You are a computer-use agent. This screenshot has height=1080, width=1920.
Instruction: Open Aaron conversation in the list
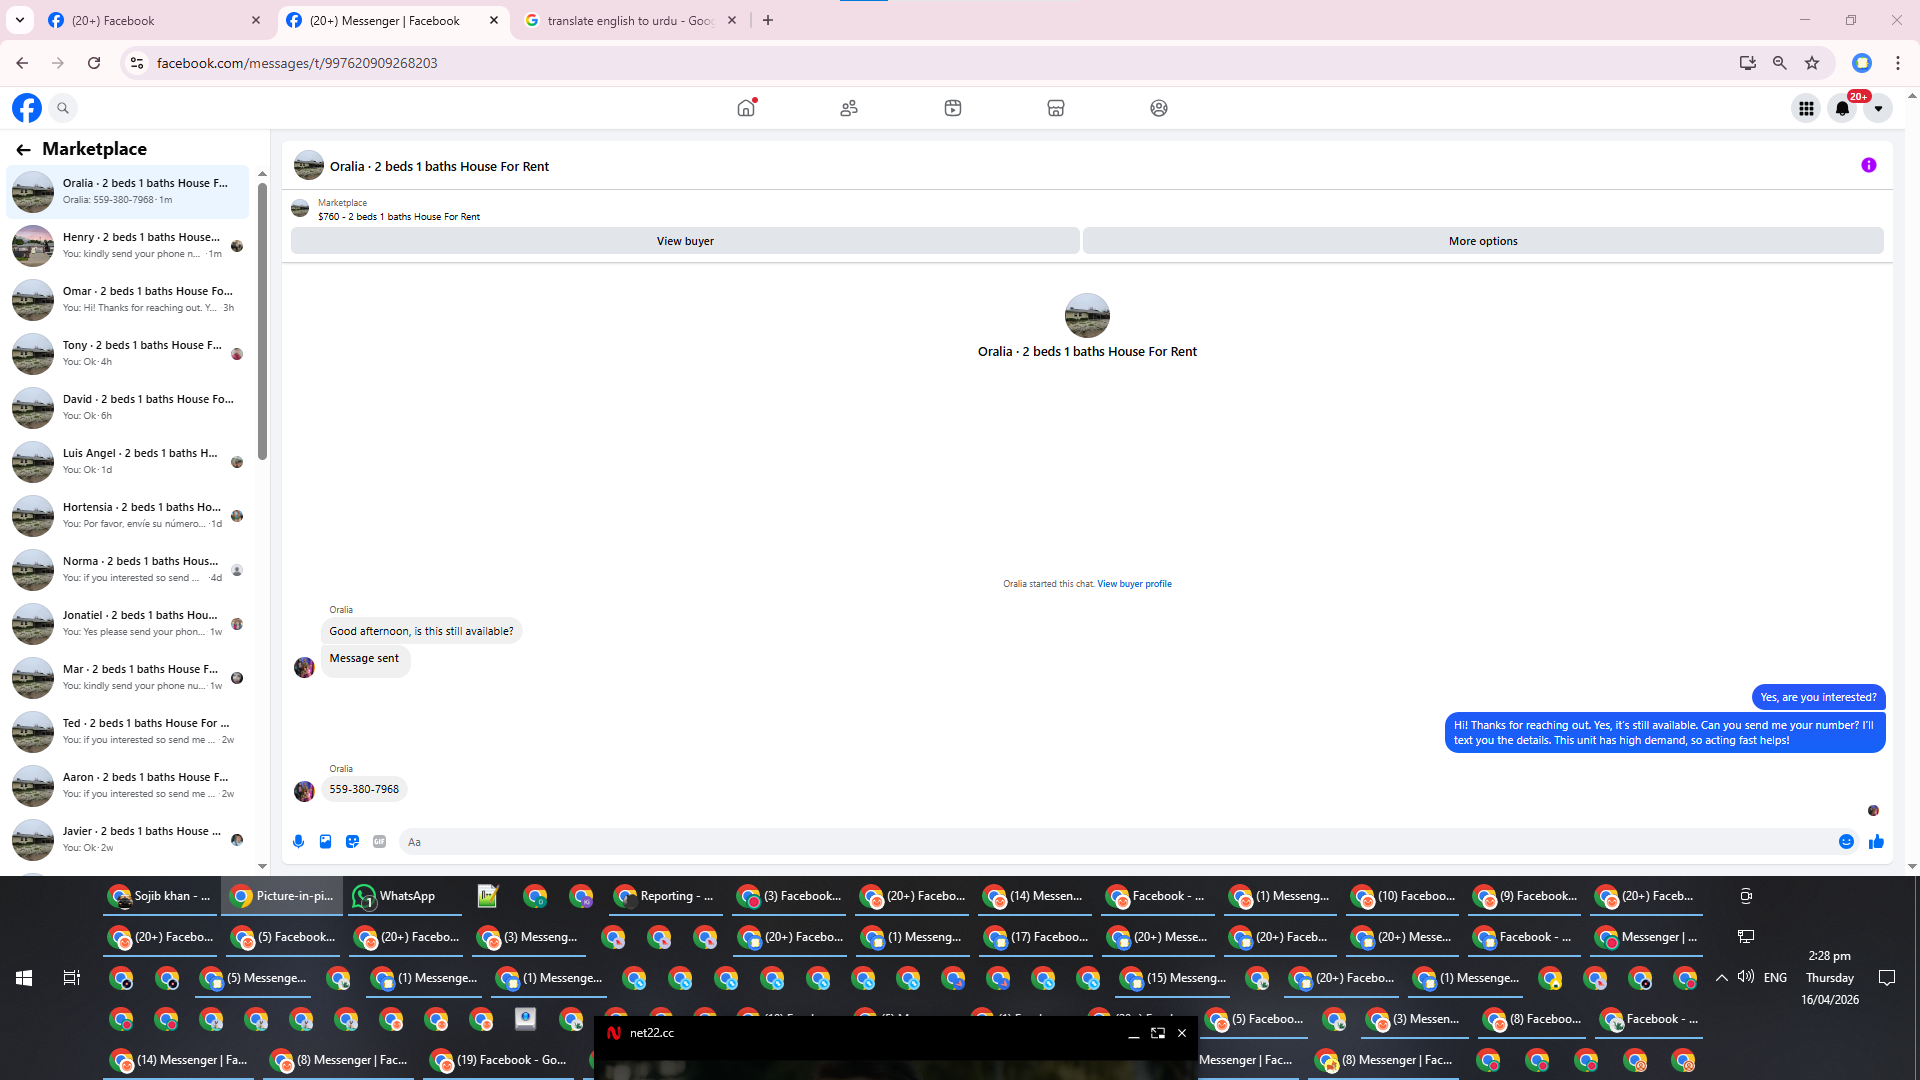[x=129, y=786]
